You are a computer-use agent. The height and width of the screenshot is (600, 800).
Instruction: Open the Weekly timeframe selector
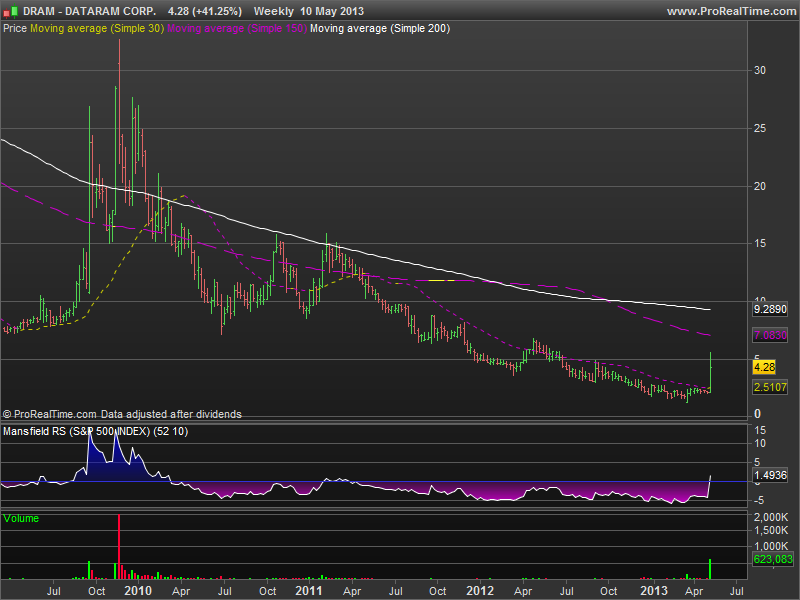click(x=274, y=11)
